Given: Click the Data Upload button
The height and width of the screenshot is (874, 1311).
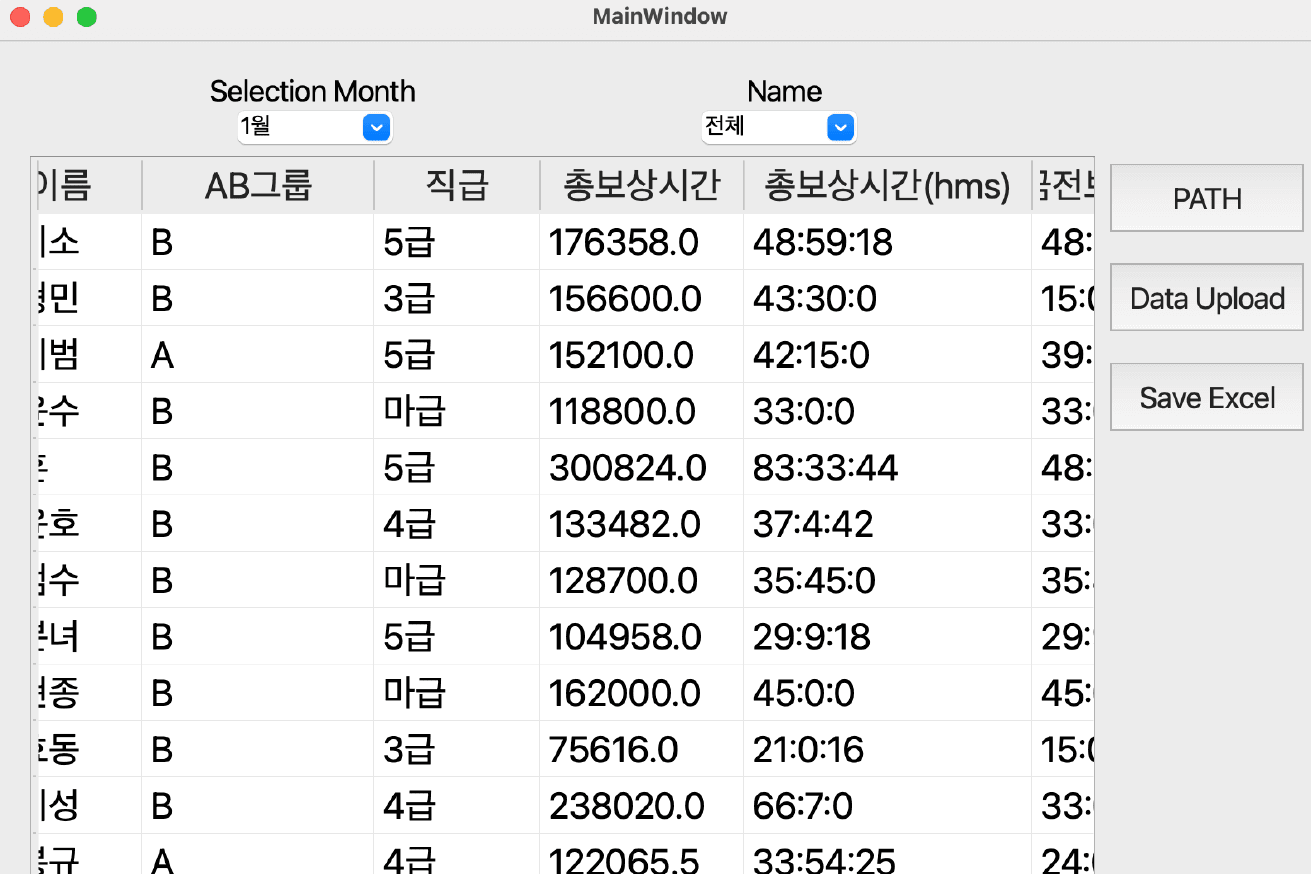Looking at the screenshot, I should 1207,298.
